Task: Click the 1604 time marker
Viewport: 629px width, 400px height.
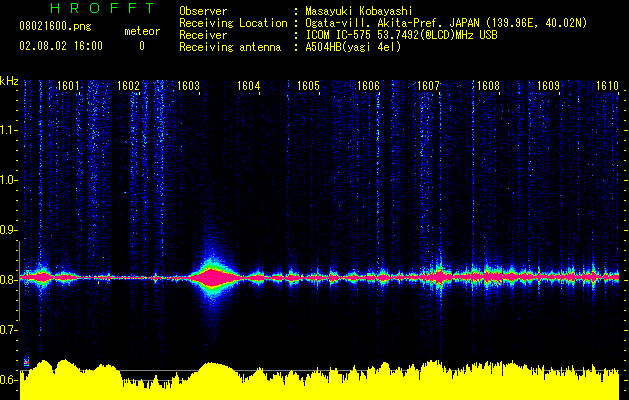Action: (249, 86)
